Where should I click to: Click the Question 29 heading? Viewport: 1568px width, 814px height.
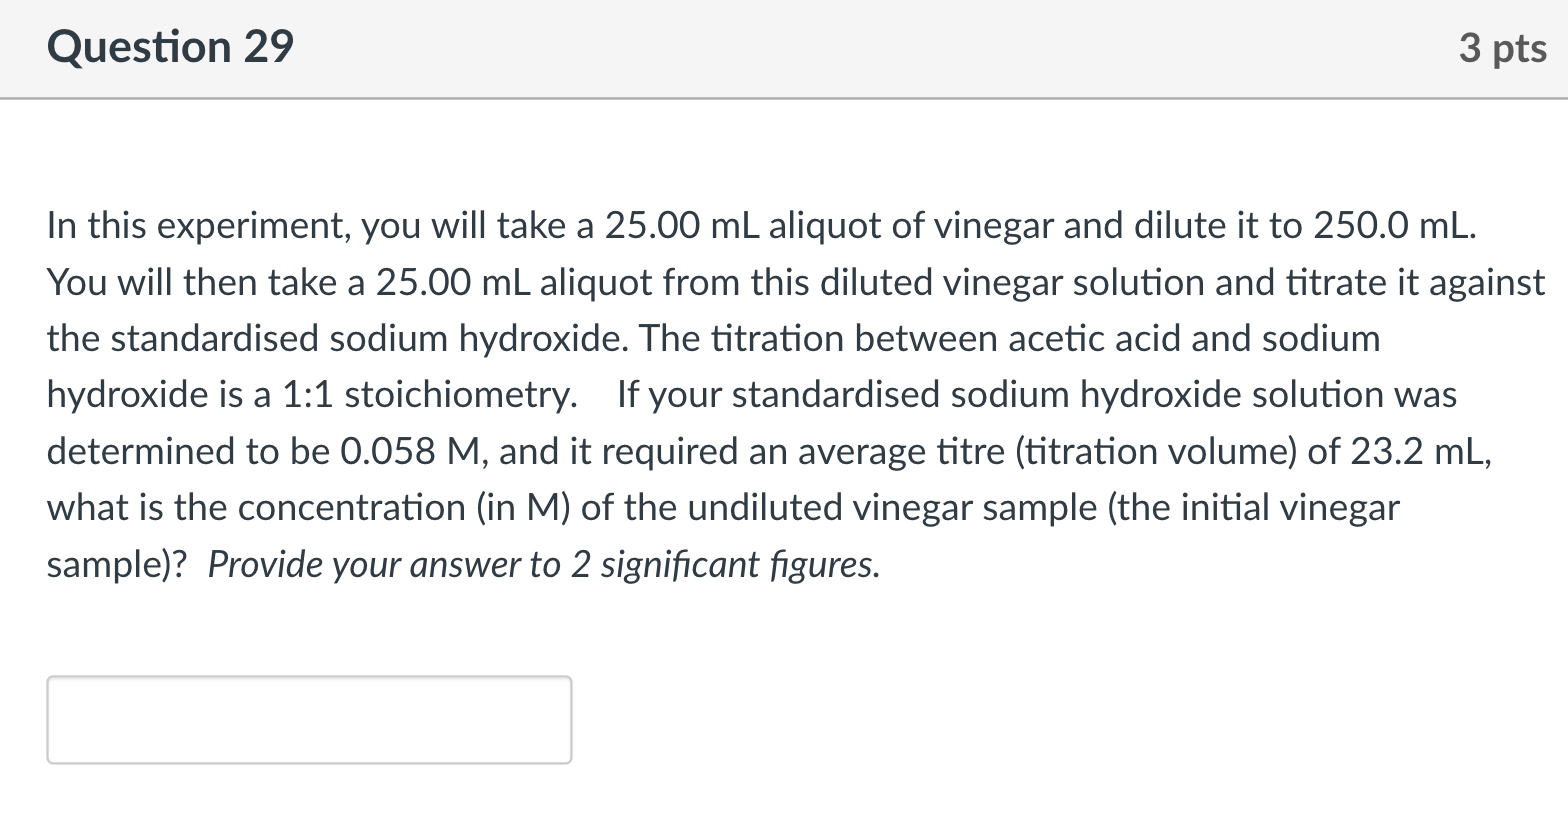click(170, 46)
